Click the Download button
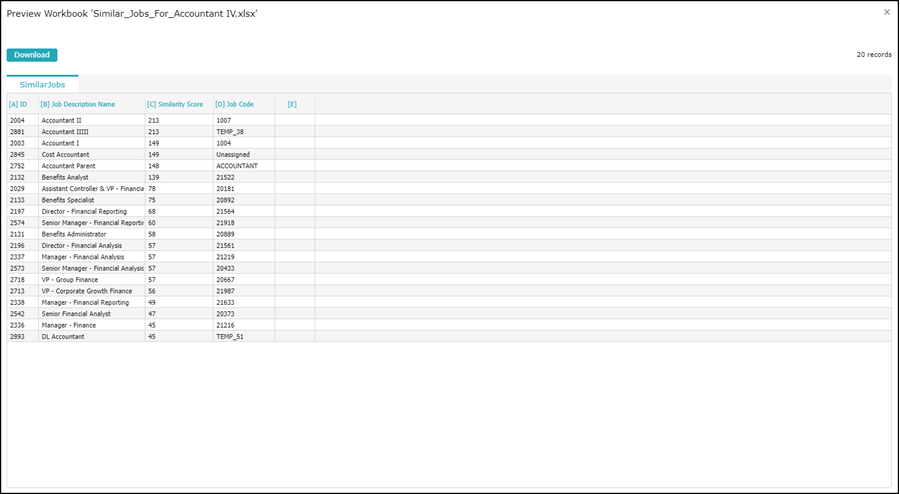 [x=32, y=55]
